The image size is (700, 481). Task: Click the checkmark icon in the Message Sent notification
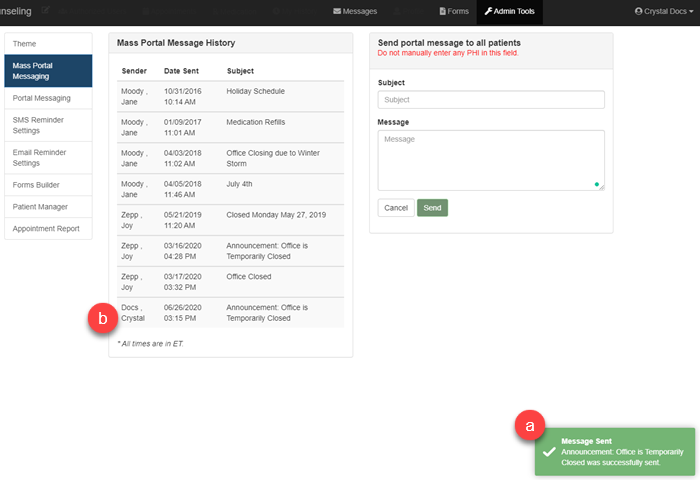click(549, 452)
